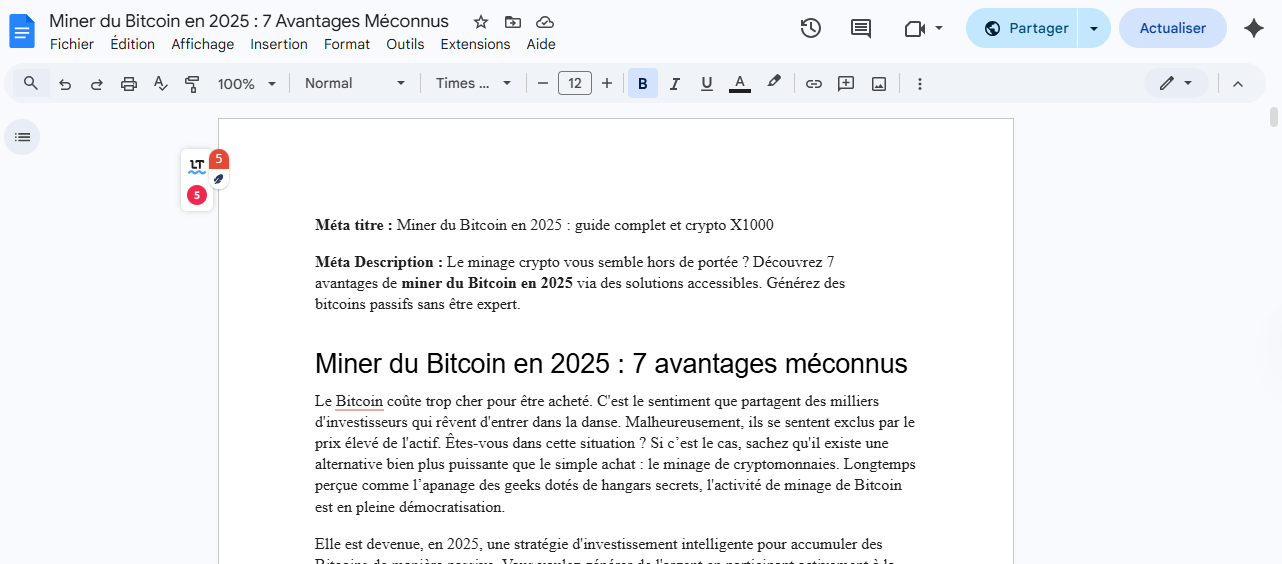1282x564 pixels.
Task: Open text color picker
Action: [x=740, y=84]
